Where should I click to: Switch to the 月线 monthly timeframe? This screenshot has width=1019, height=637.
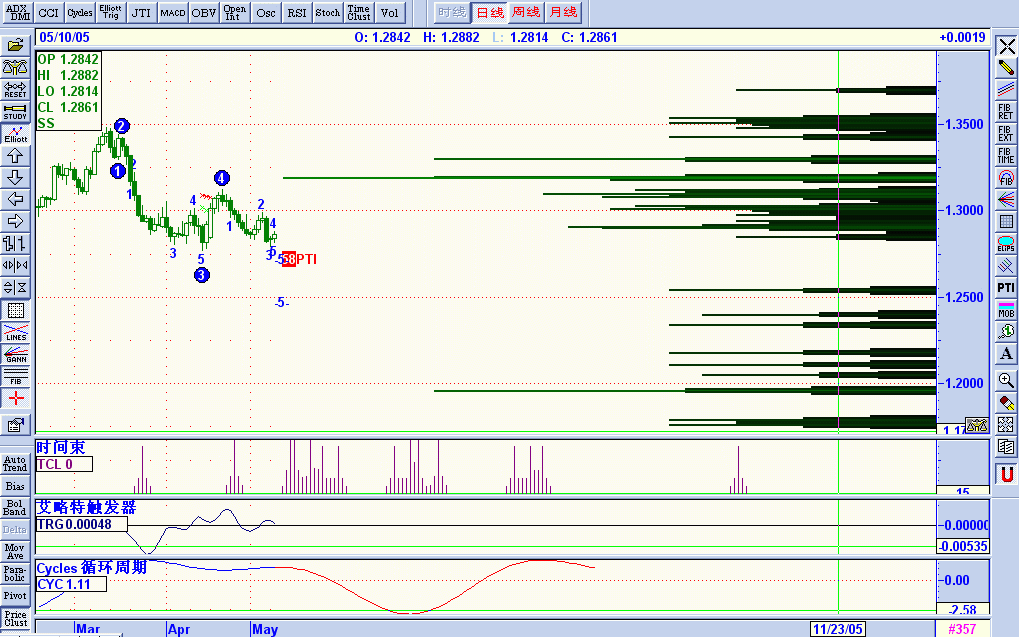[563, 12]
